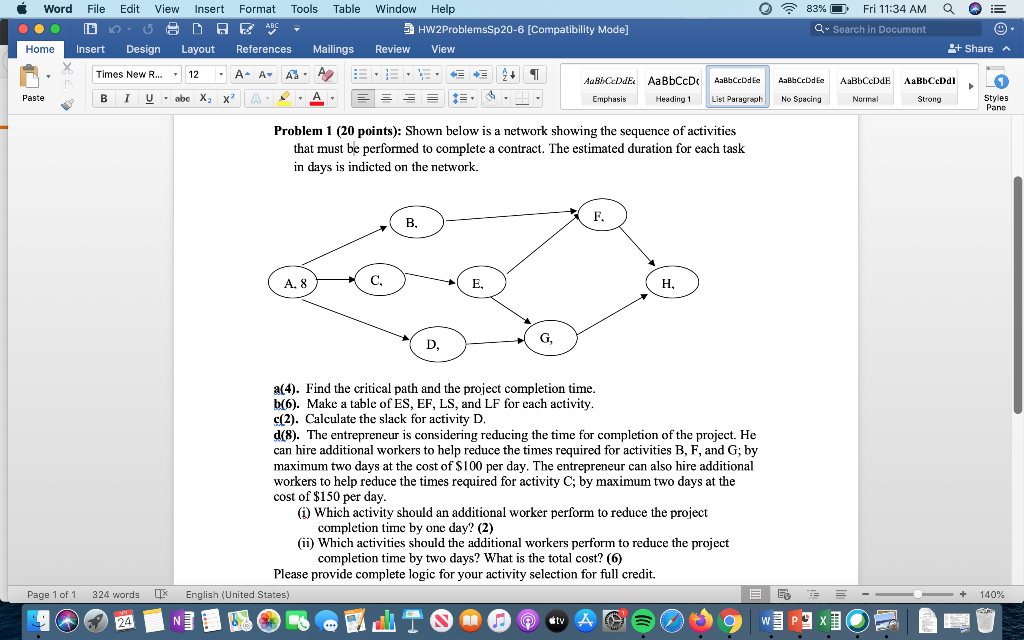Viewport: 1024px width, 640px height.
Task: Select the Format Painter brush icon
Action: (x=67, y=104)
